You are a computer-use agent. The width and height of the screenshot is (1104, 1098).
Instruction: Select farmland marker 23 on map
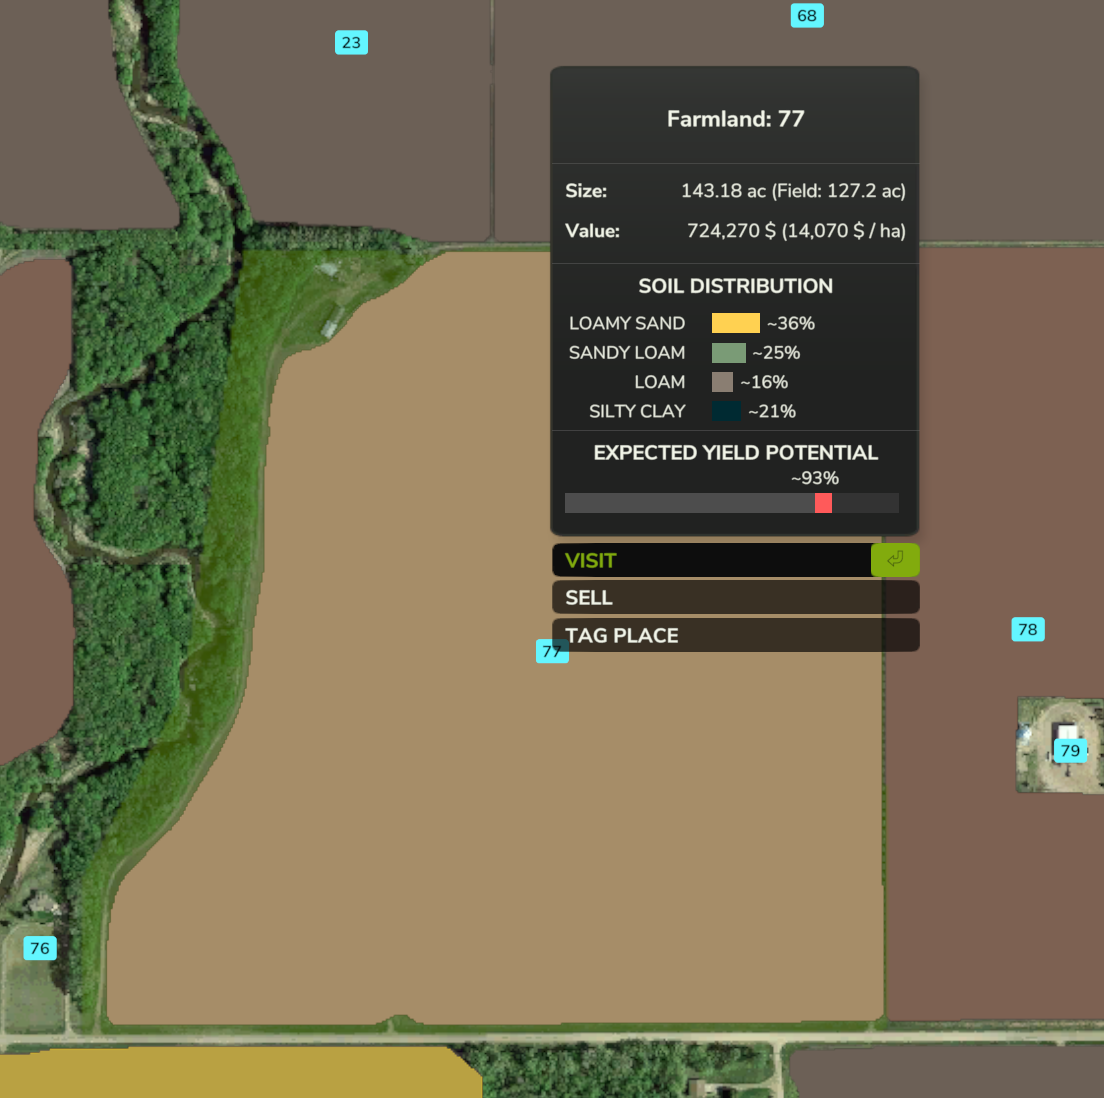click(x=351, y=42)
